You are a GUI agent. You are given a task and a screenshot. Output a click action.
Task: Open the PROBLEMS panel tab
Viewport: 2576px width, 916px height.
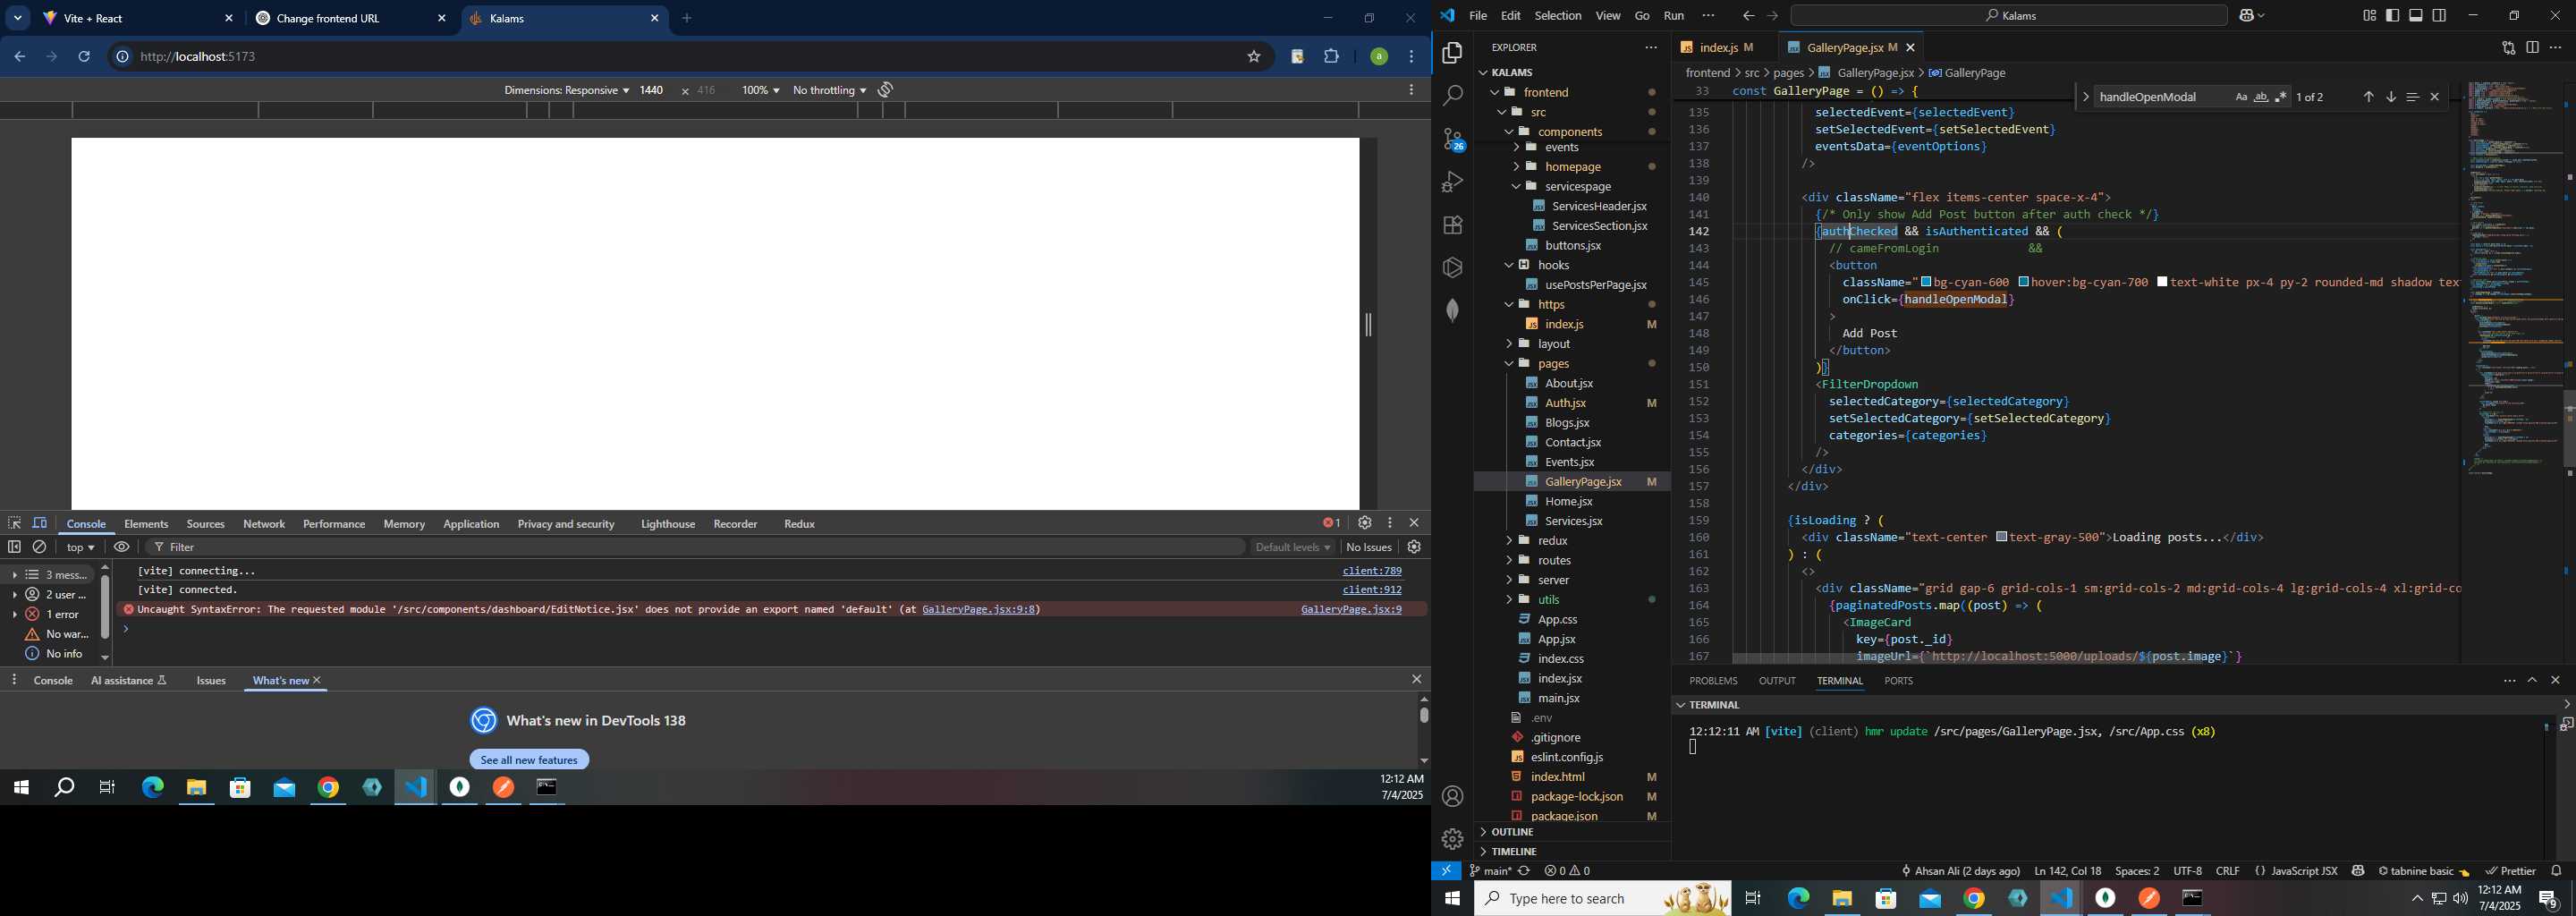click(x=1713, y=682)
